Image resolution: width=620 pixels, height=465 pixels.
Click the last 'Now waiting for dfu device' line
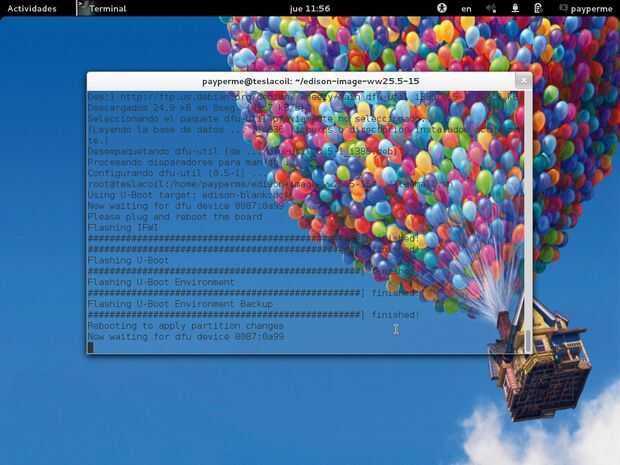(186, 336)
